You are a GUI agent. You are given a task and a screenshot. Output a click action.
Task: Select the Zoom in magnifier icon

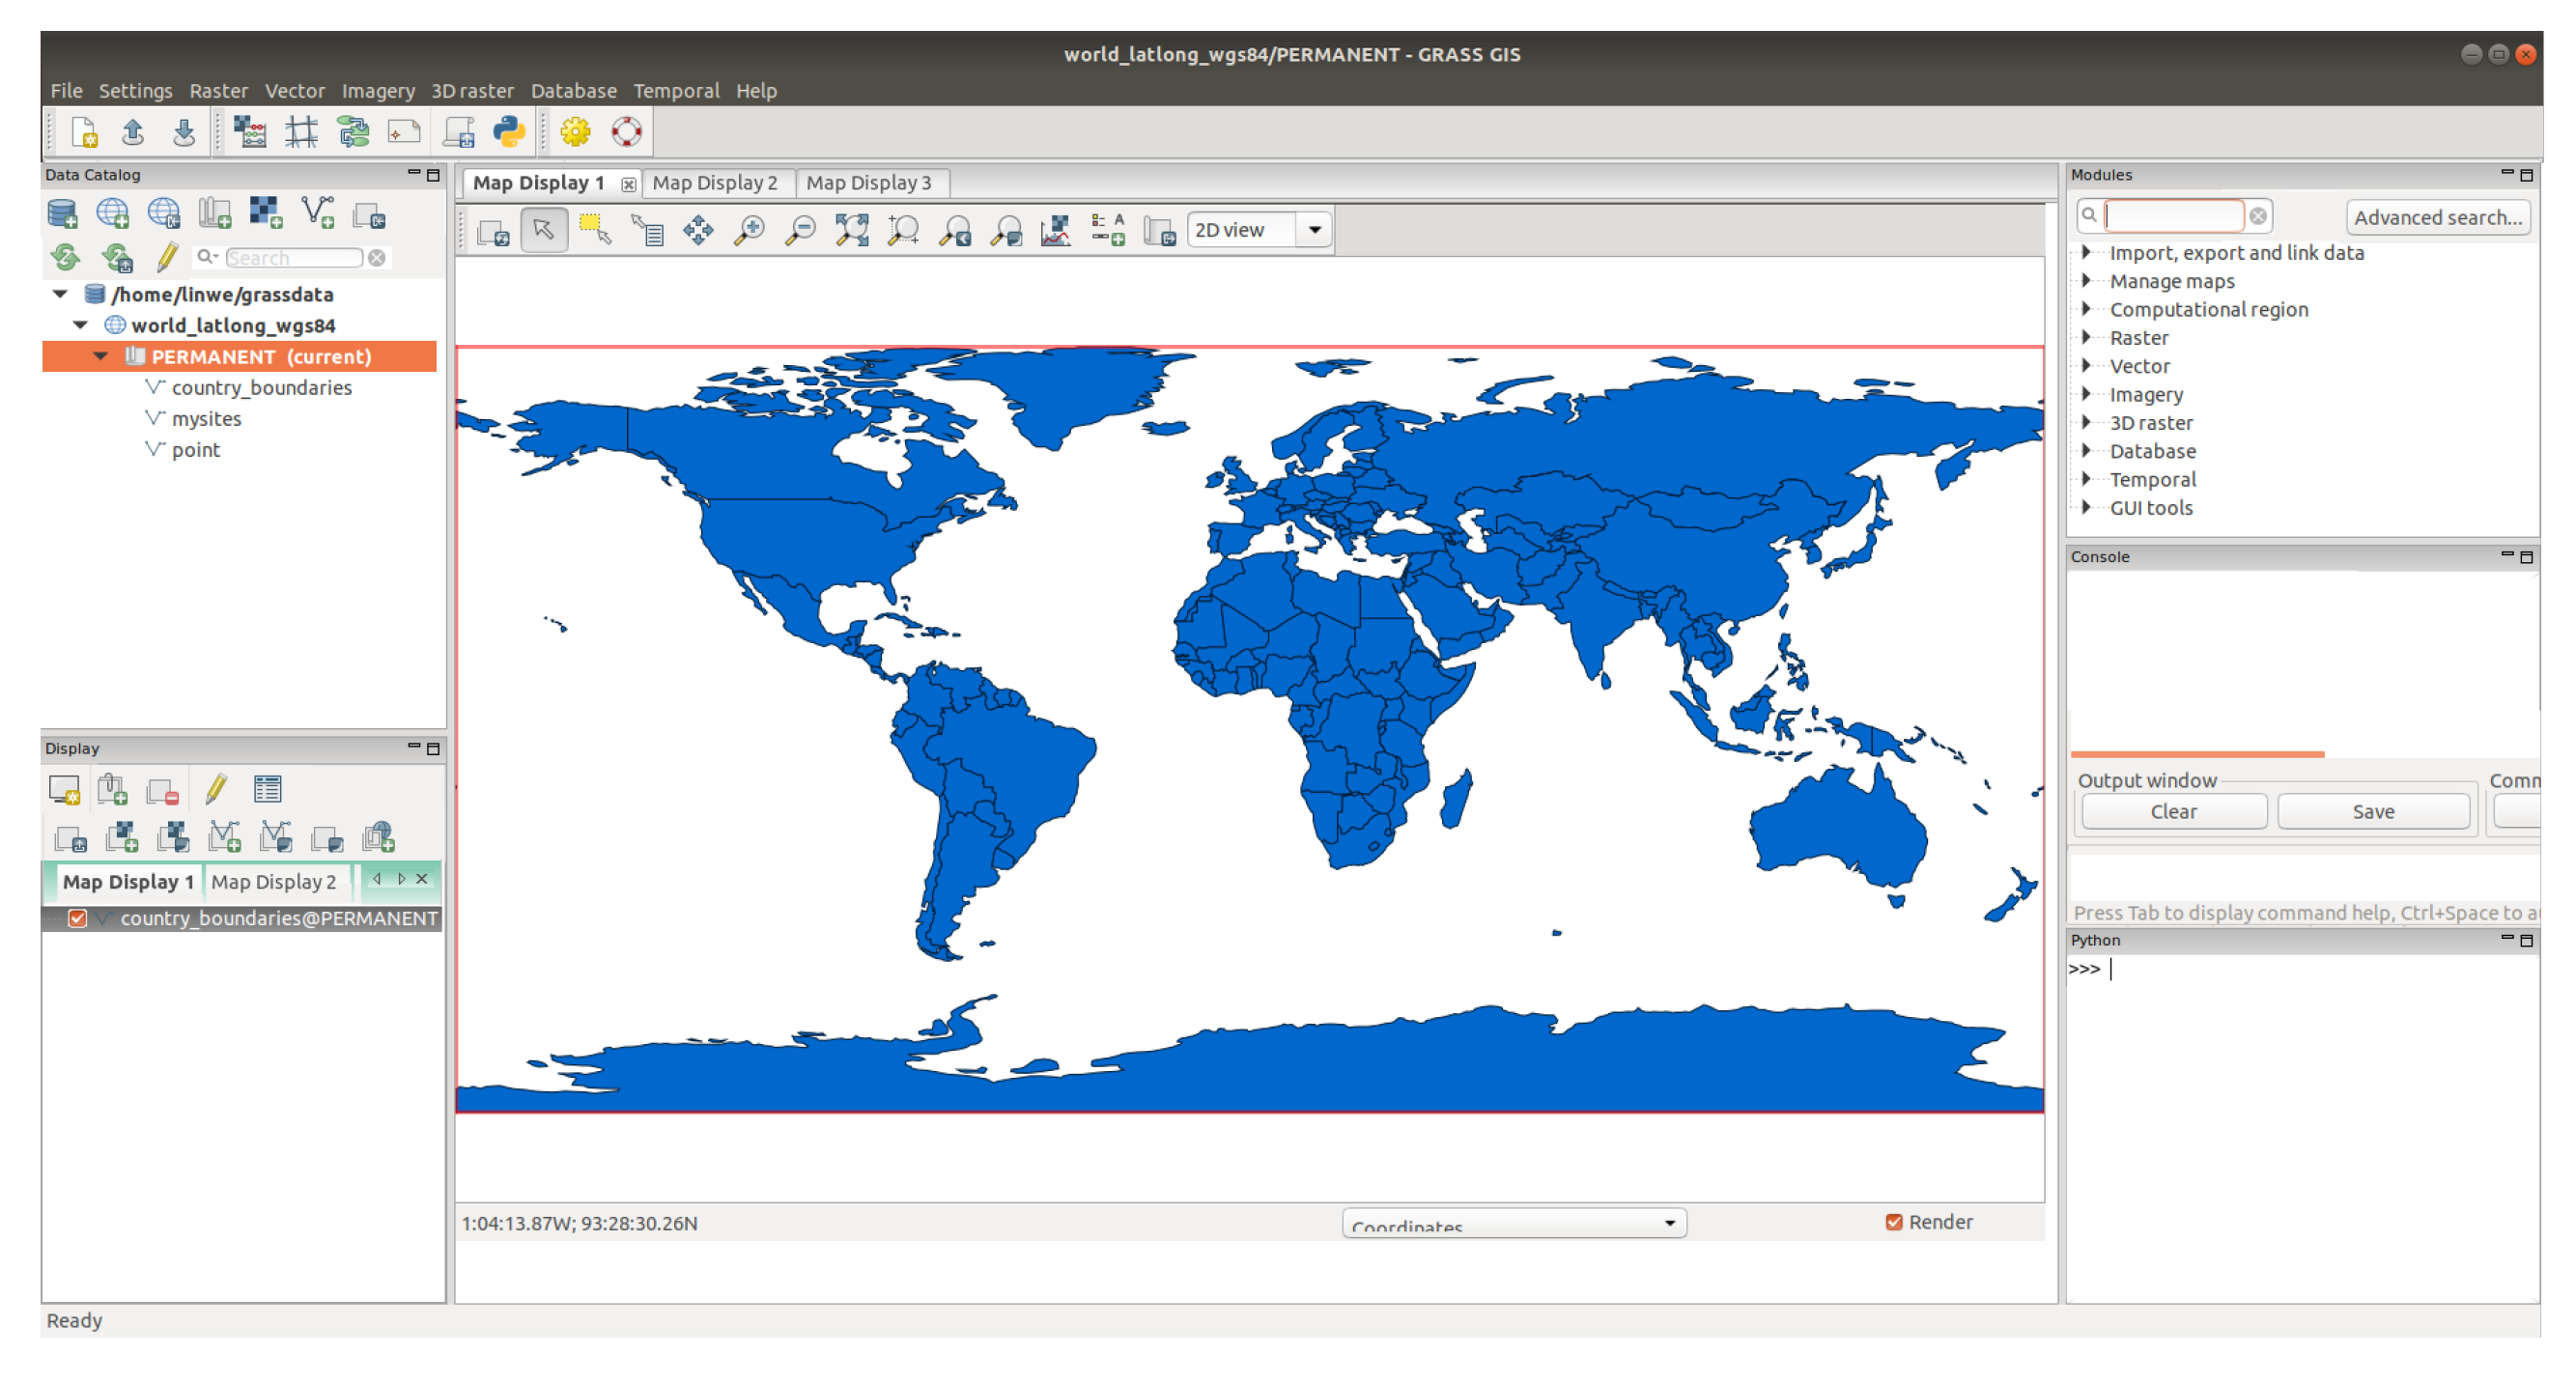tap(749, 231)
